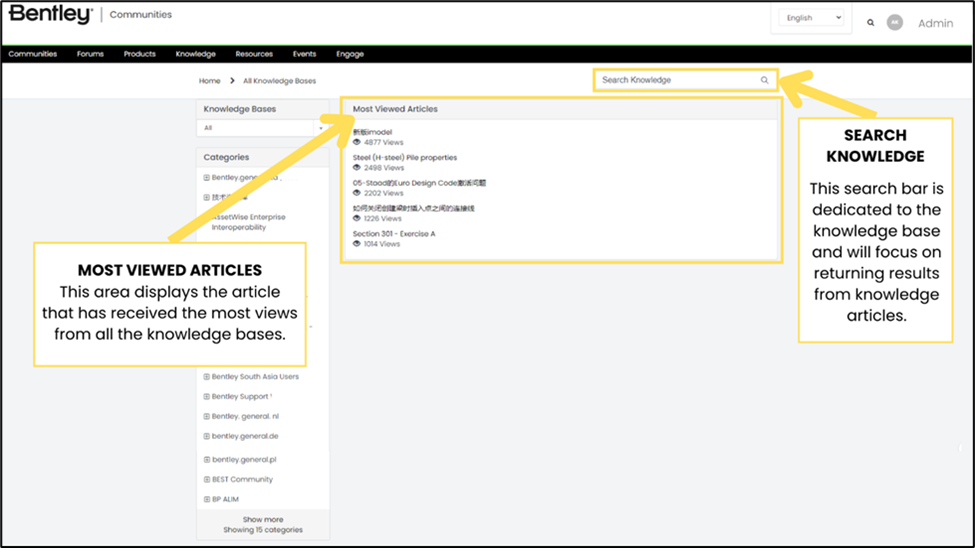Click Show more categories

[263, 519]
